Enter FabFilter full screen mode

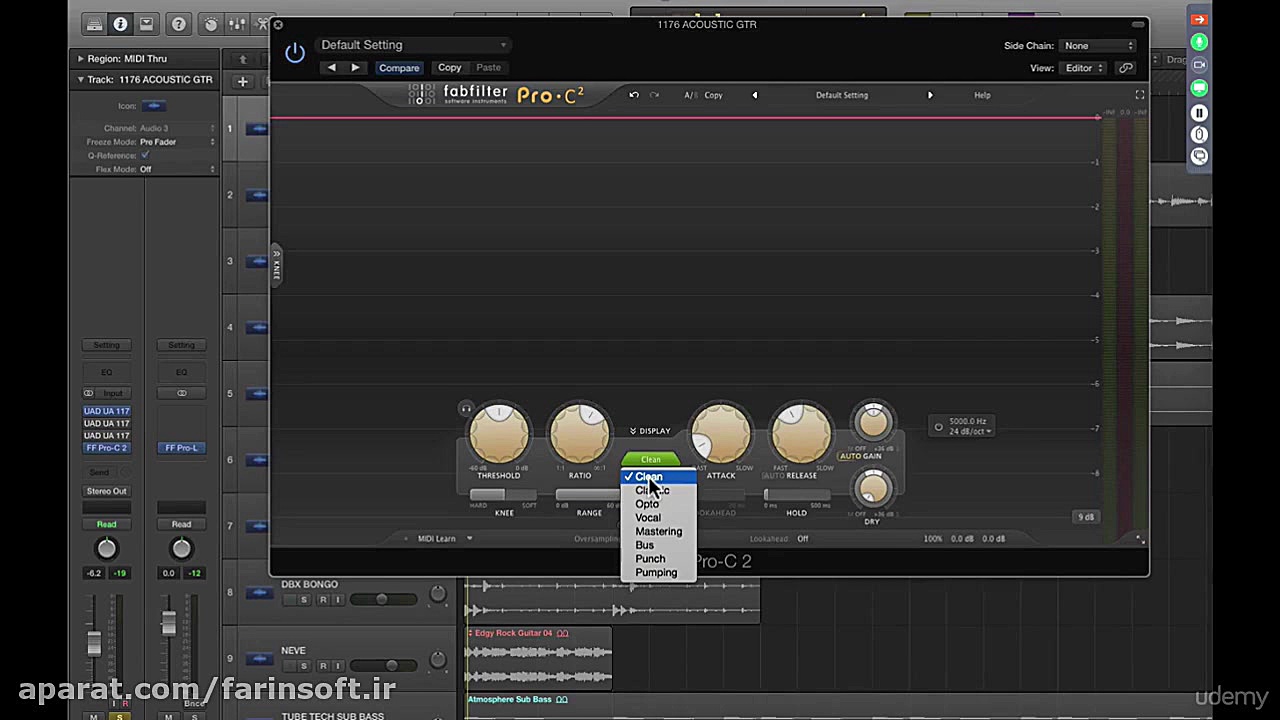1139,95
